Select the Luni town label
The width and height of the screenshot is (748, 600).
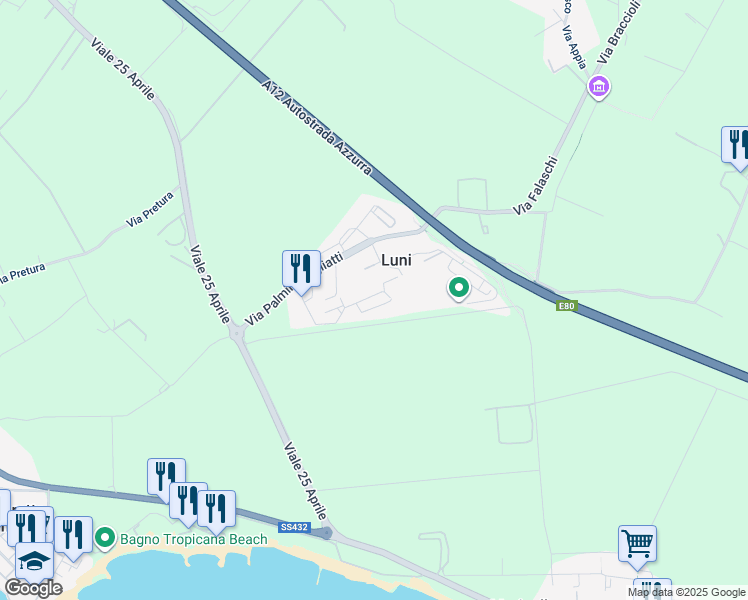click(x=396, y=260)
